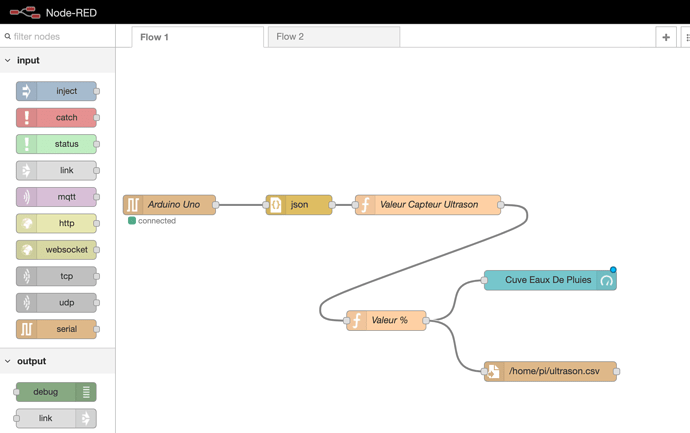Click the filter nodes search field

pyautogui.click(x=58, y=37)
